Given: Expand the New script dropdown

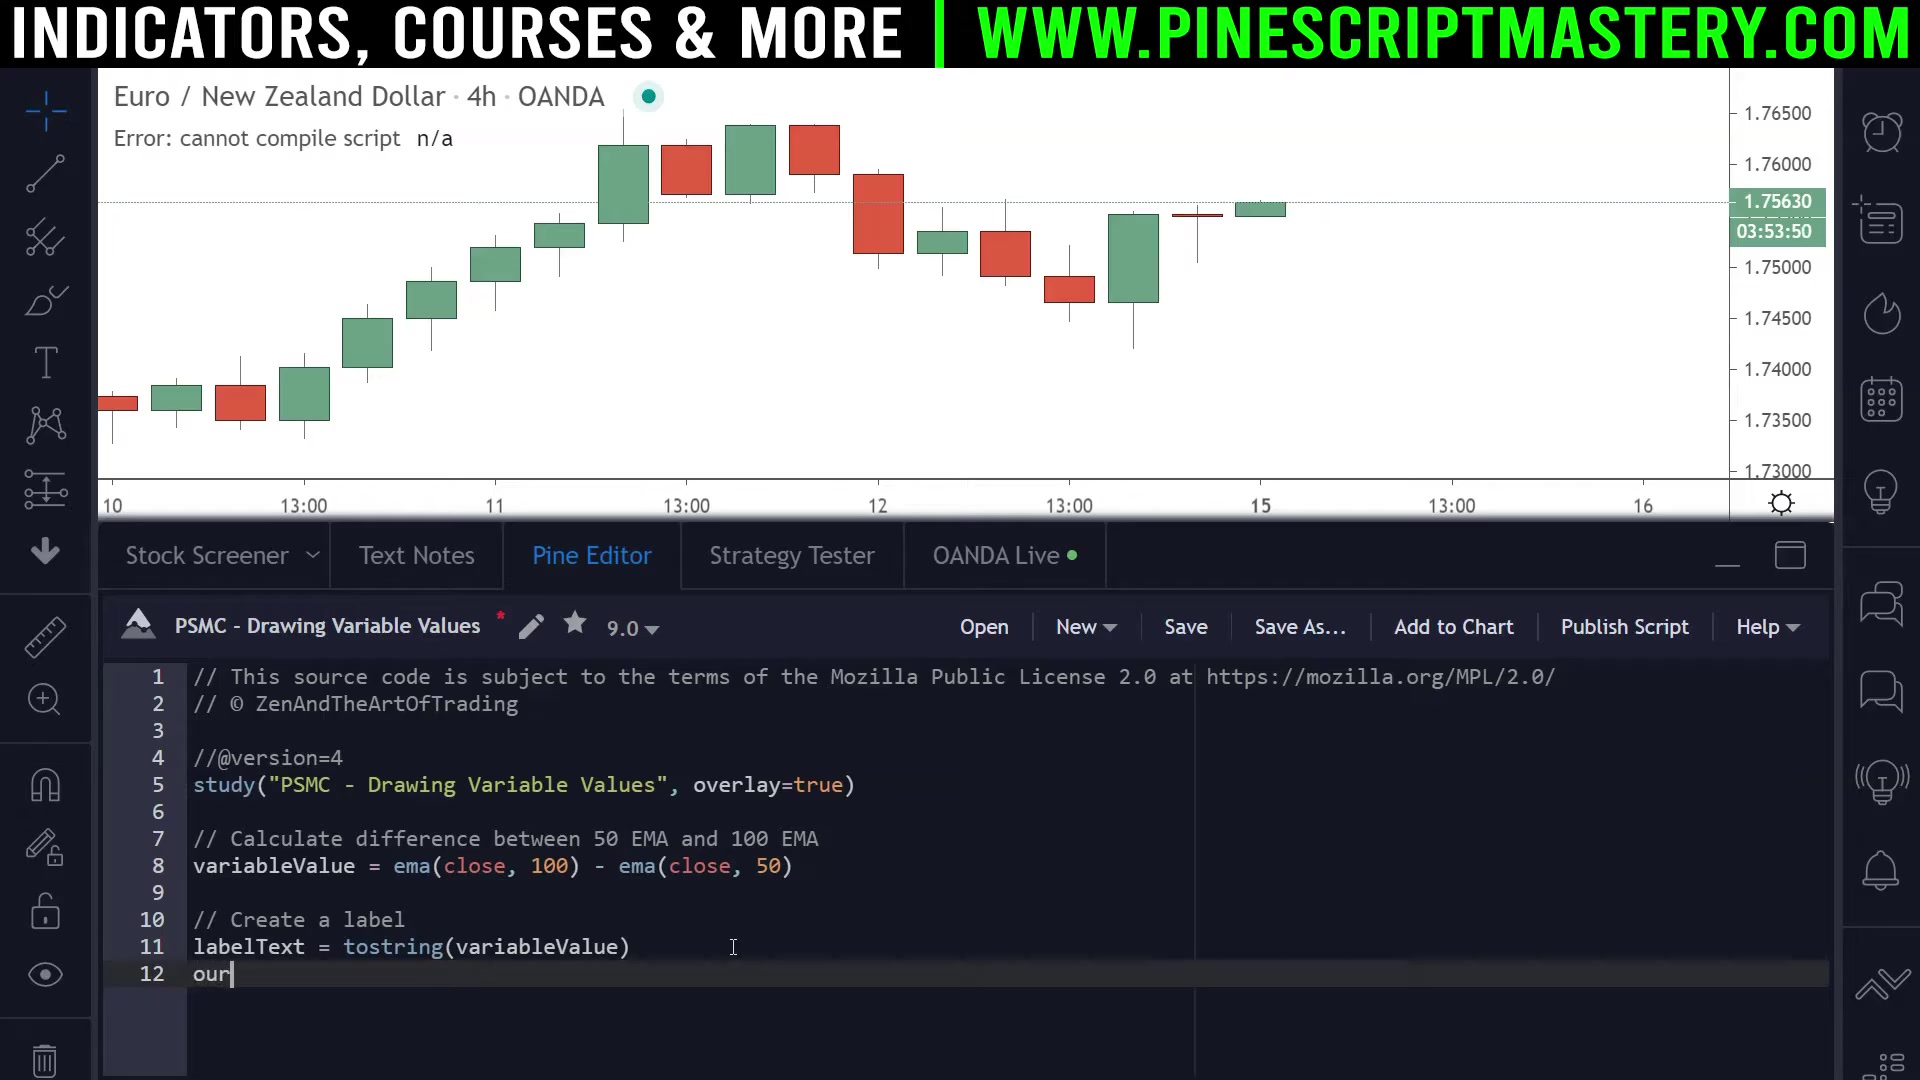Looking at the screenshot, I should click(x=1086, y=627).
